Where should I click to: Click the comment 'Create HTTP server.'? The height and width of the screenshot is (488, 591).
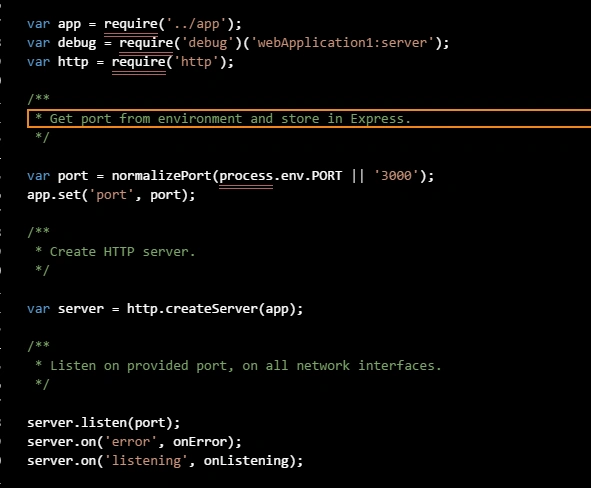click(122, 252)
